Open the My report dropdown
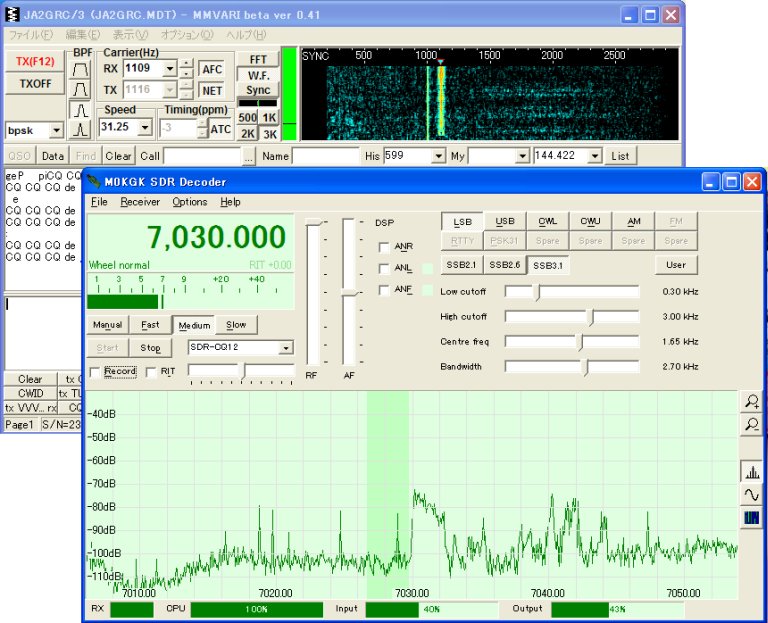Viewport: 768px width, 623px height. click(x=523, y=156)
